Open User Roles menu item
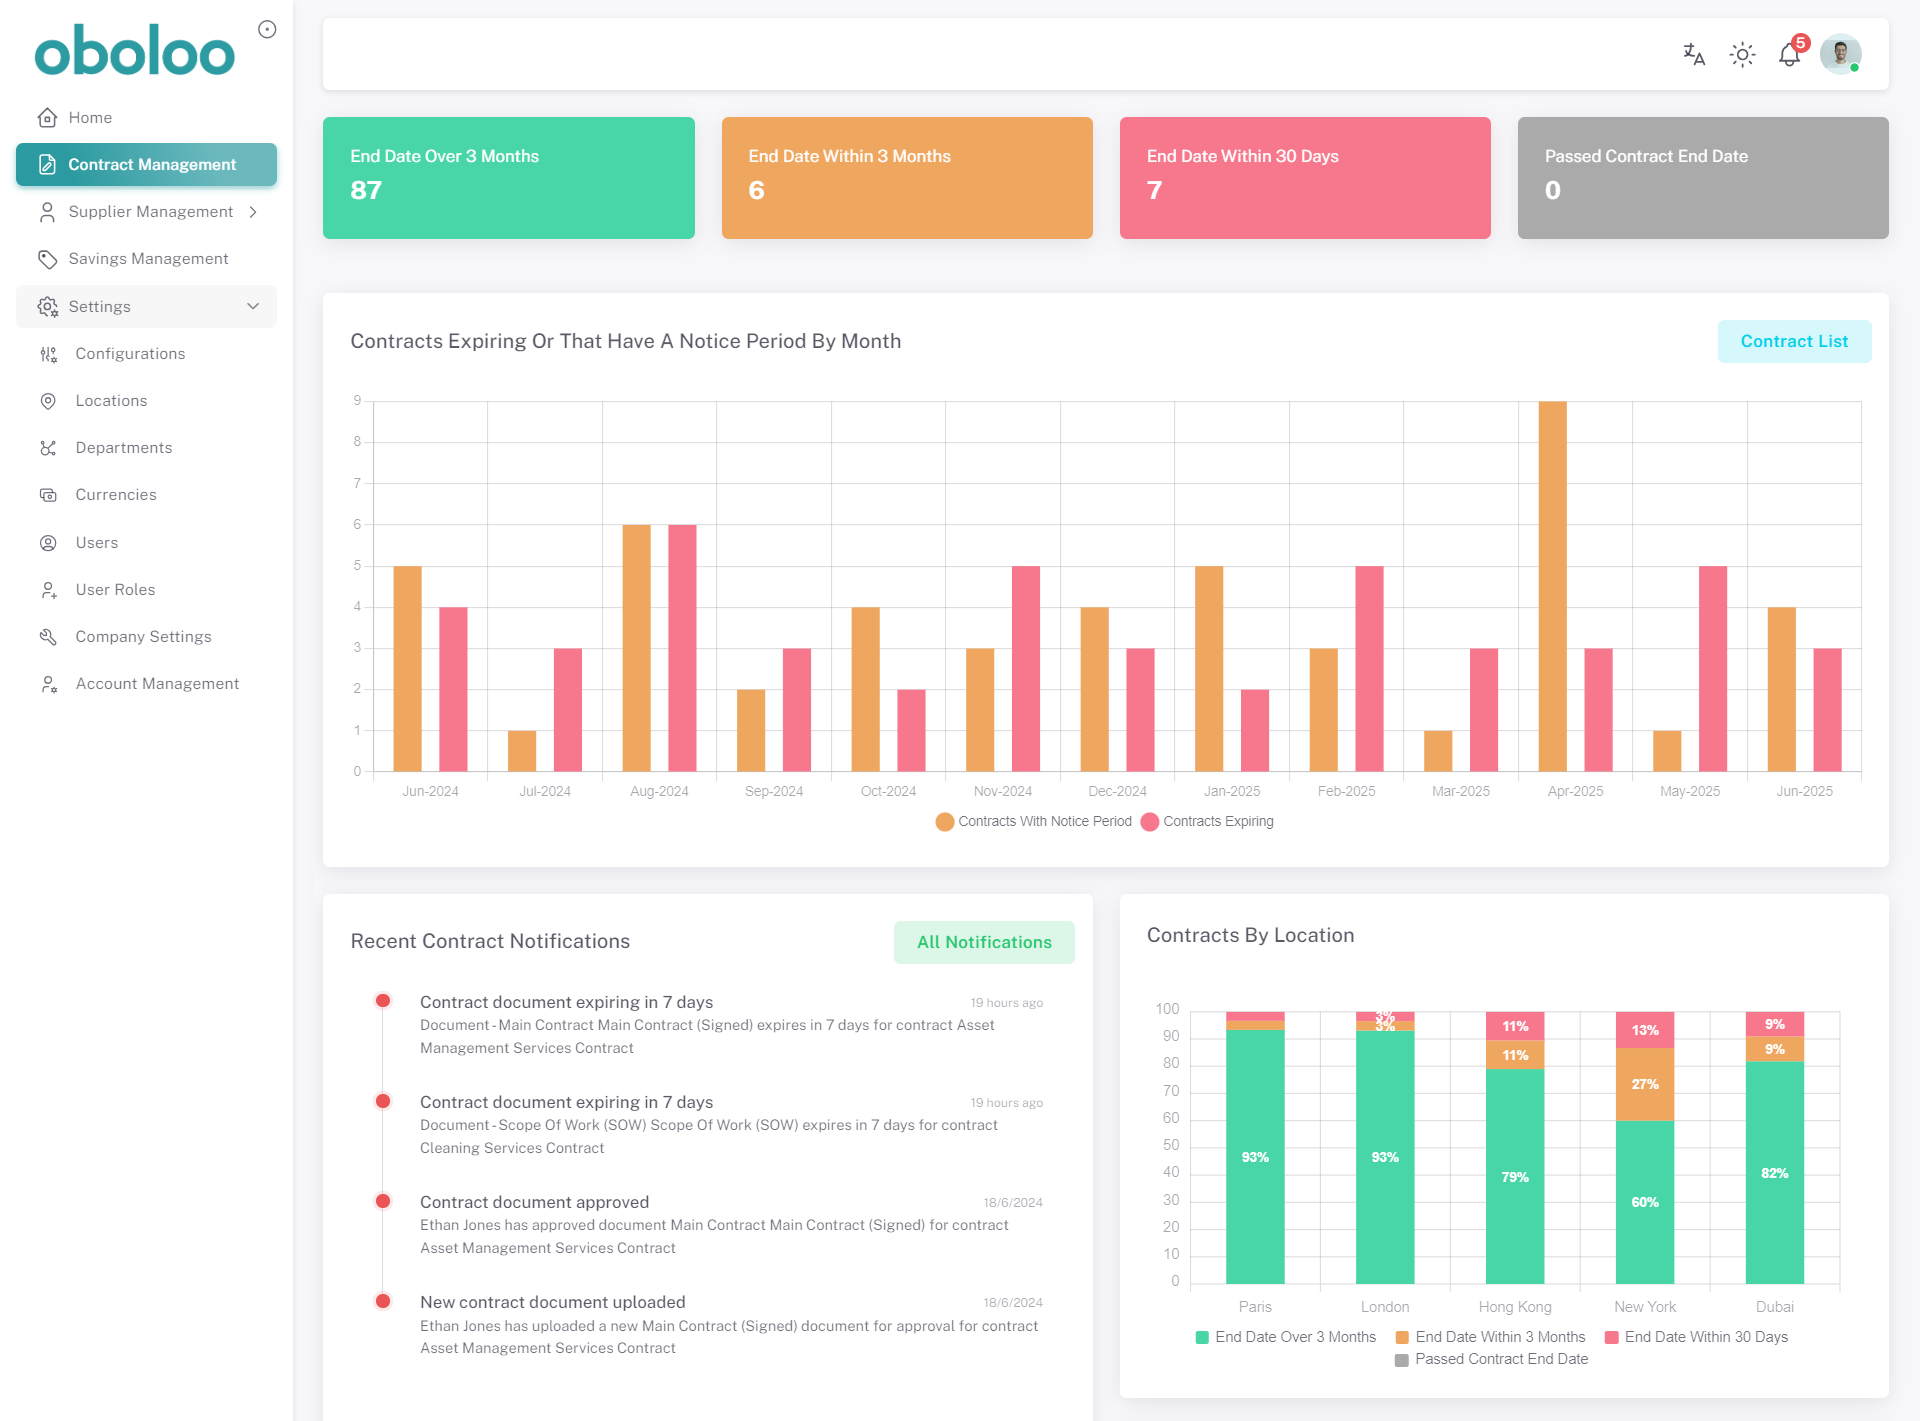This screenshot has height=1421, width=1920. (x=146, y=590)
